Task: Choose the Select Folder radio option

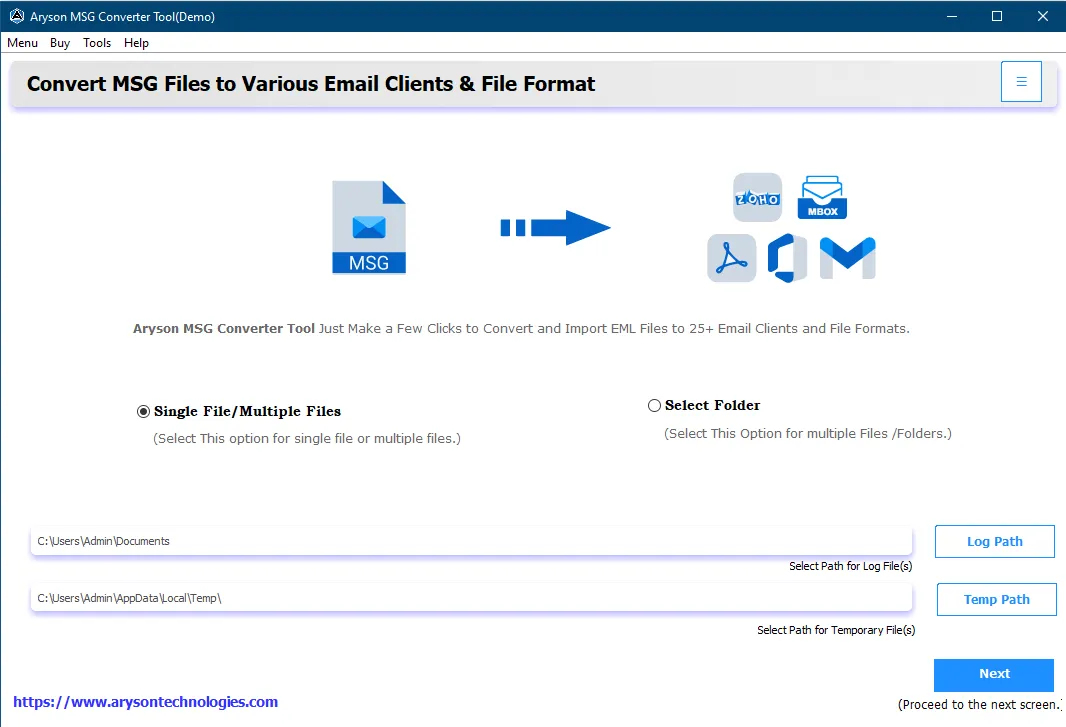Action: pos(654,406)
